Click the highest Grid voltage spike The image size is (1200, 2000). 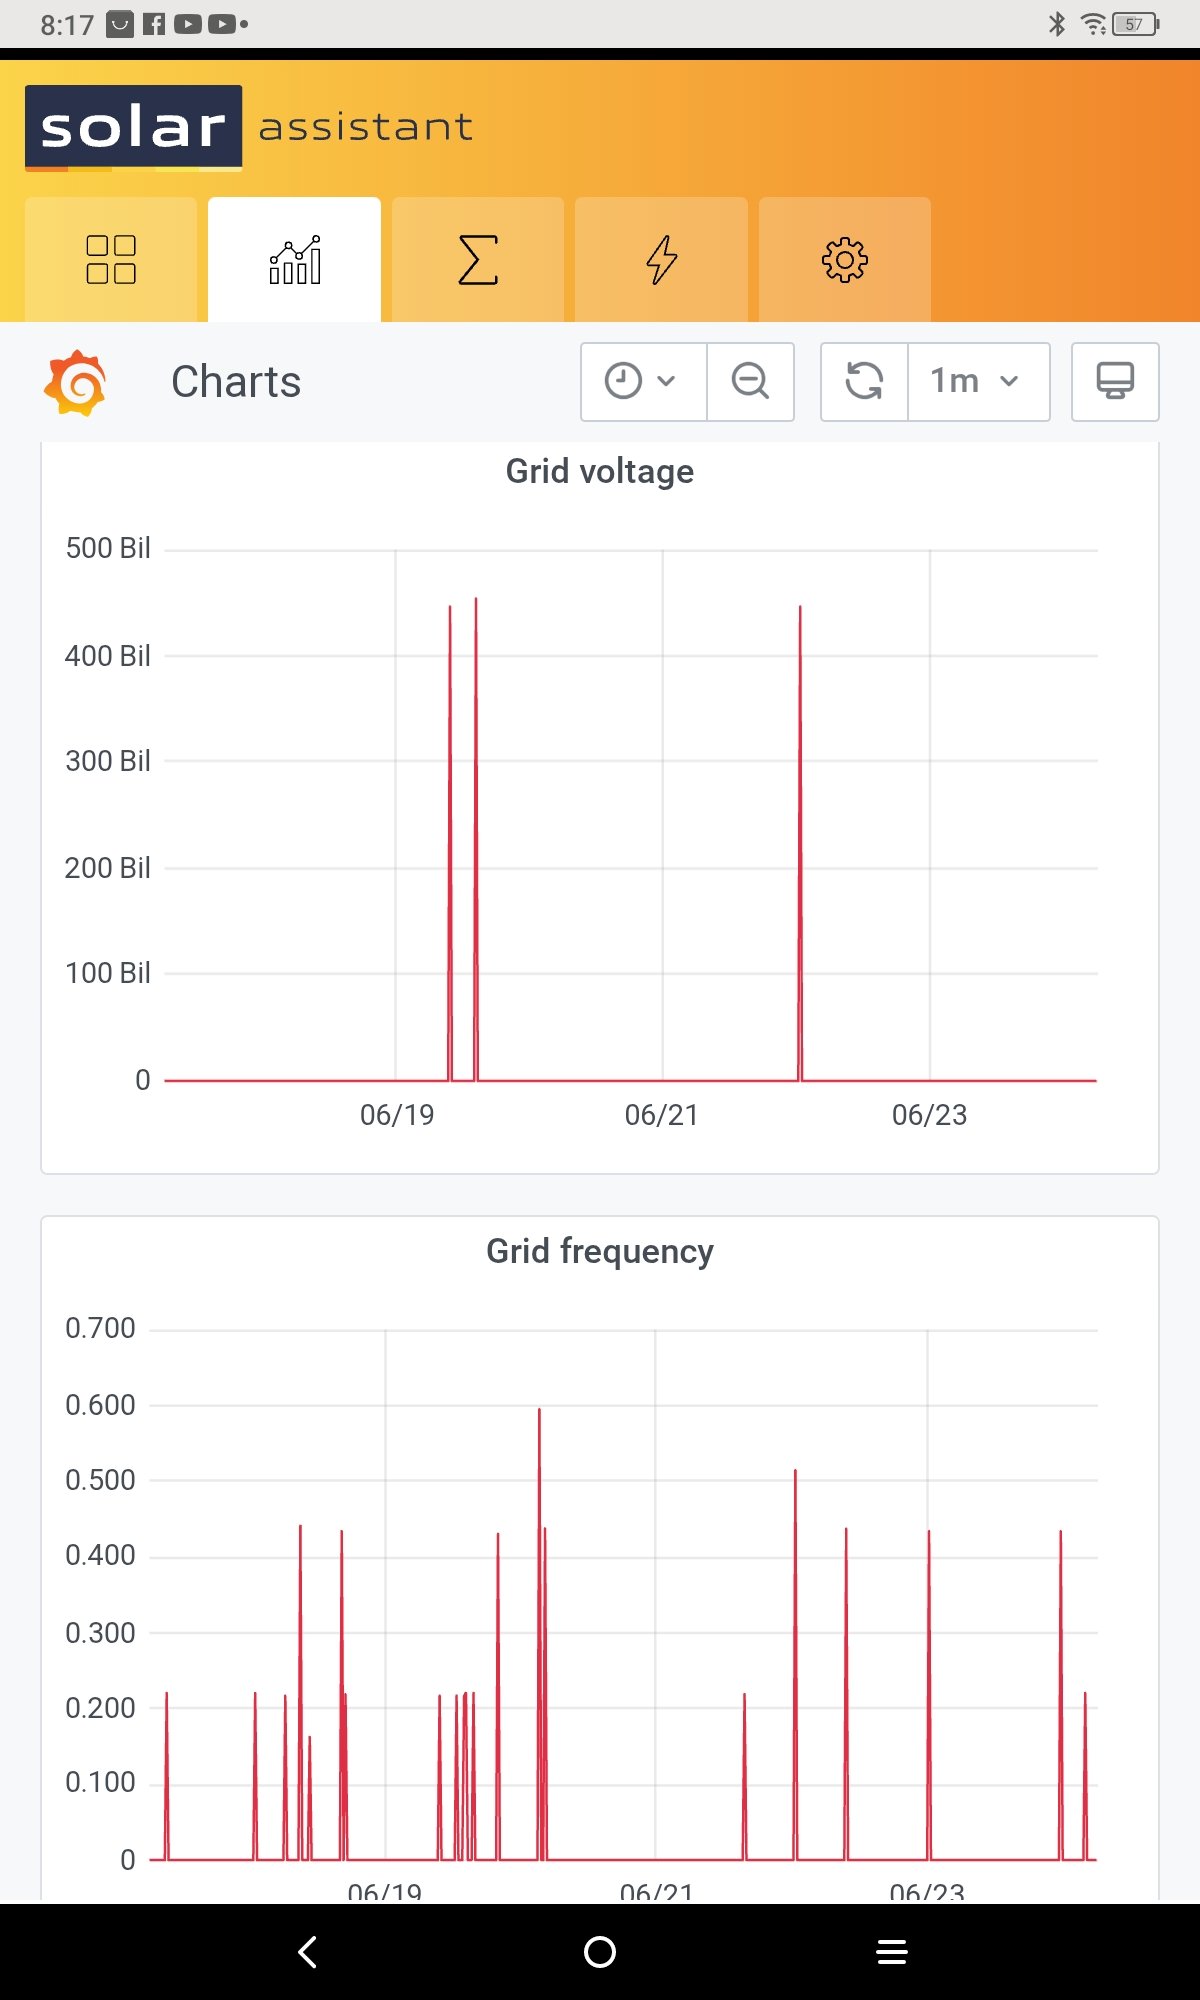click(476, 600)
